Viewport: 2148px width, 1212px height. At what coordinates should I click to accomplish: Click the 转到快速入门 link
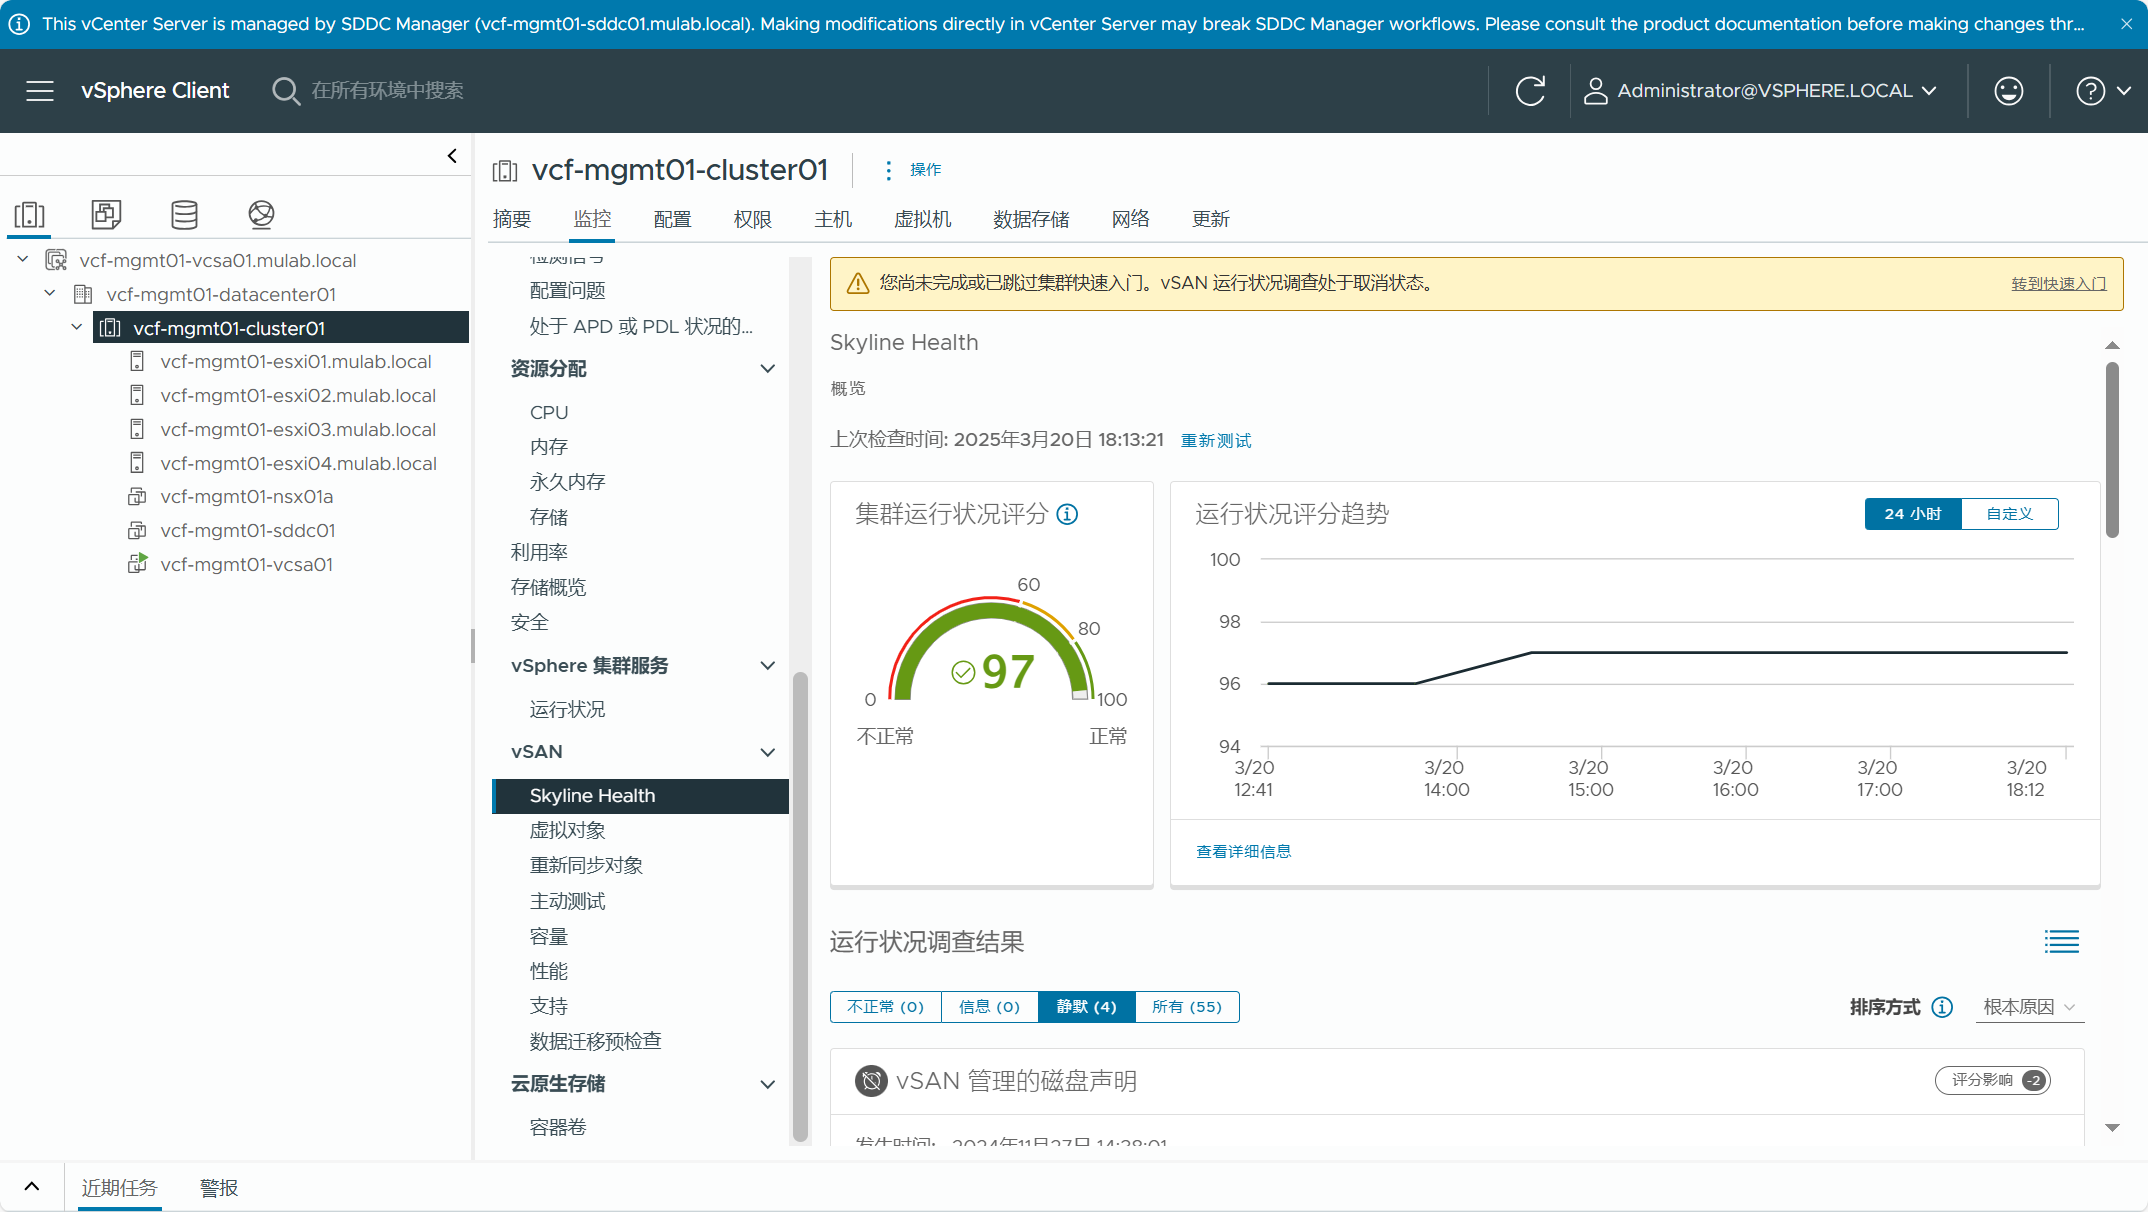[x=2059, y=284]
